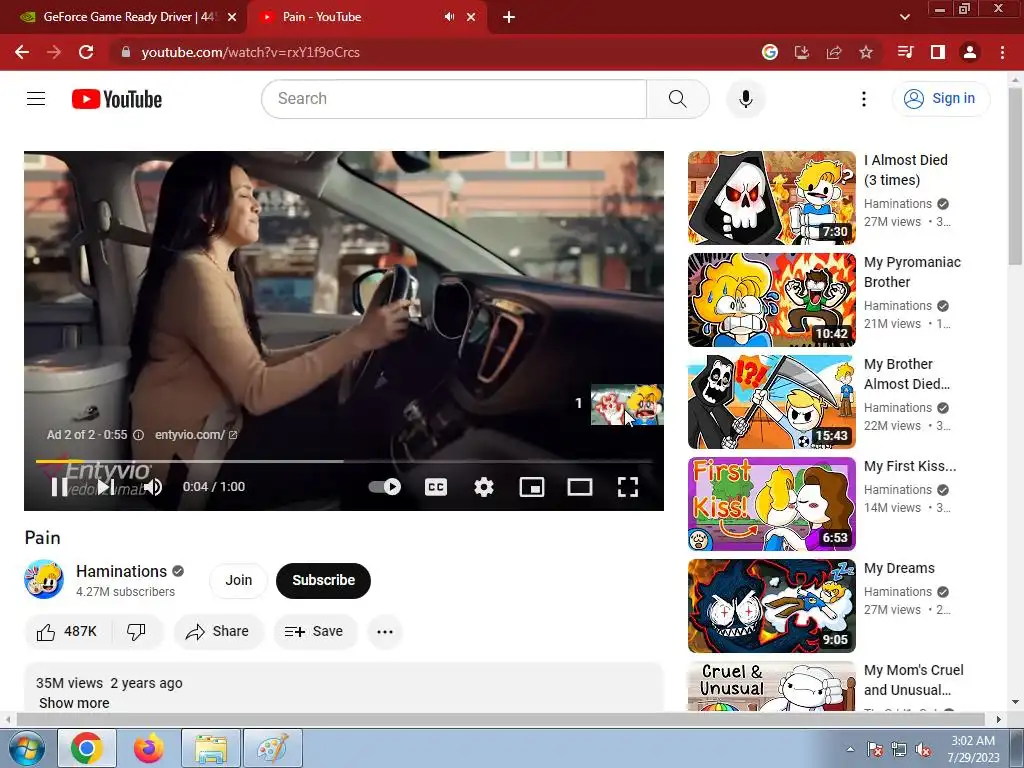Viewport: 1024px width, 768px height.
Task: Open 'My Dreams' video thumbnail
Action: point(771,605)
